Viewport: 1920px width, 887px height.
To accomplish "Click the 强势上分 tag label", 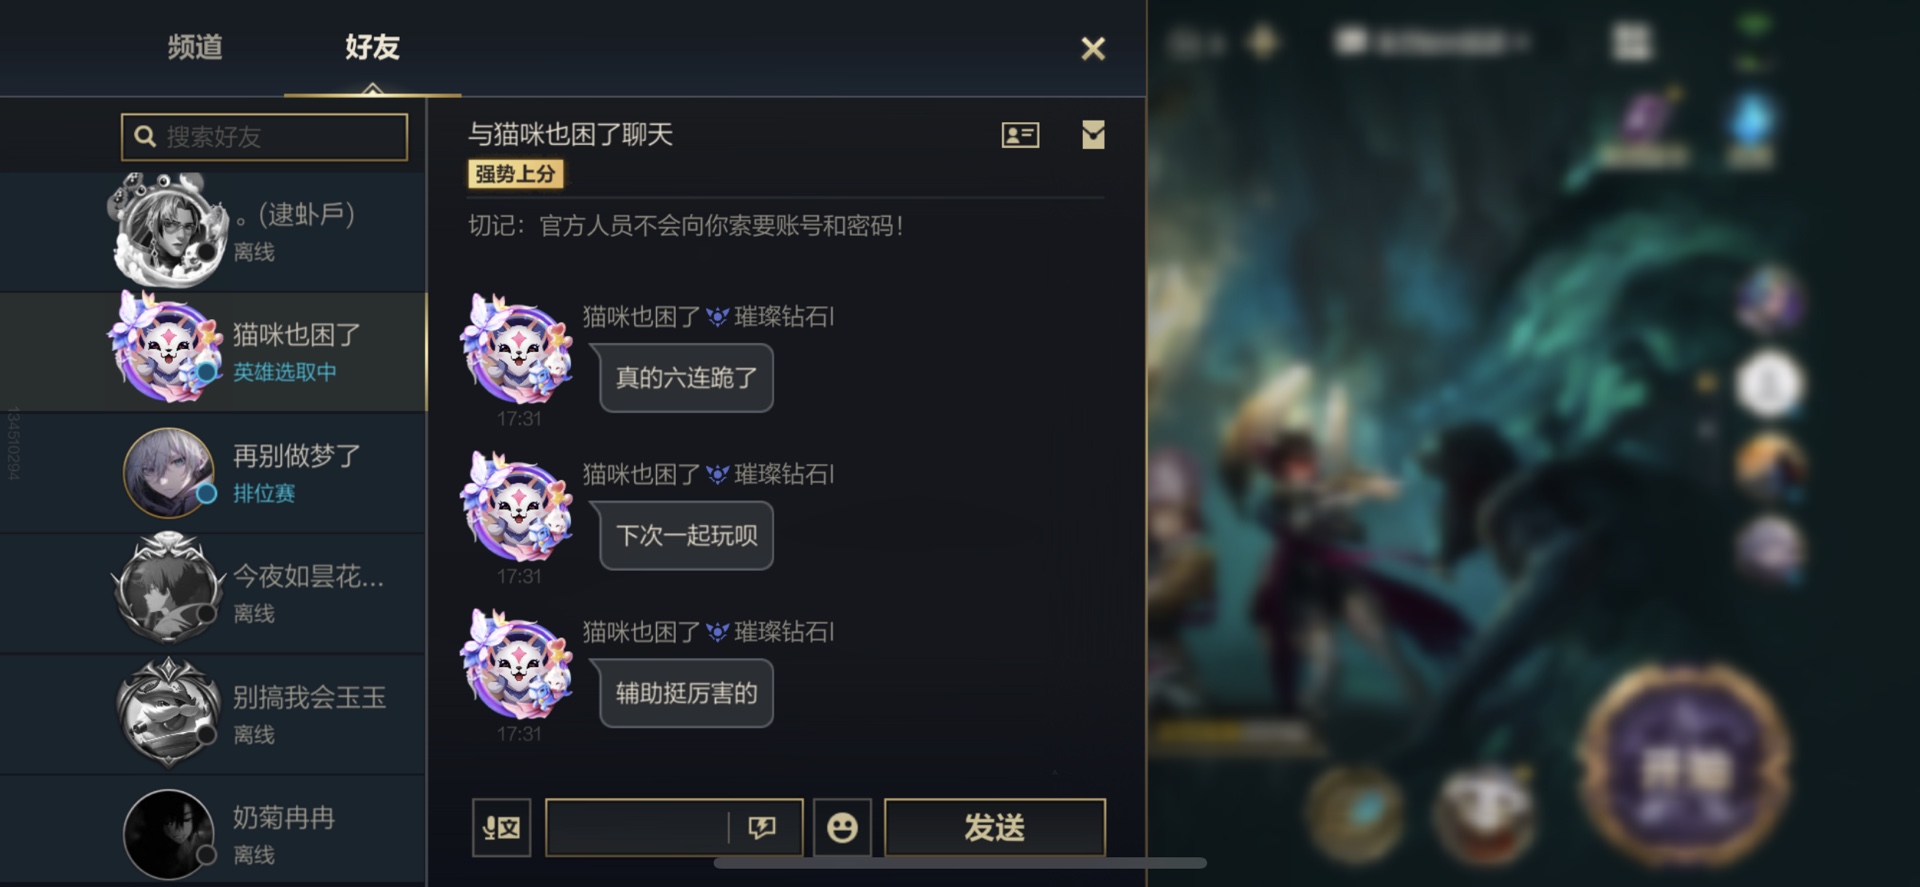I will (515, 174).
